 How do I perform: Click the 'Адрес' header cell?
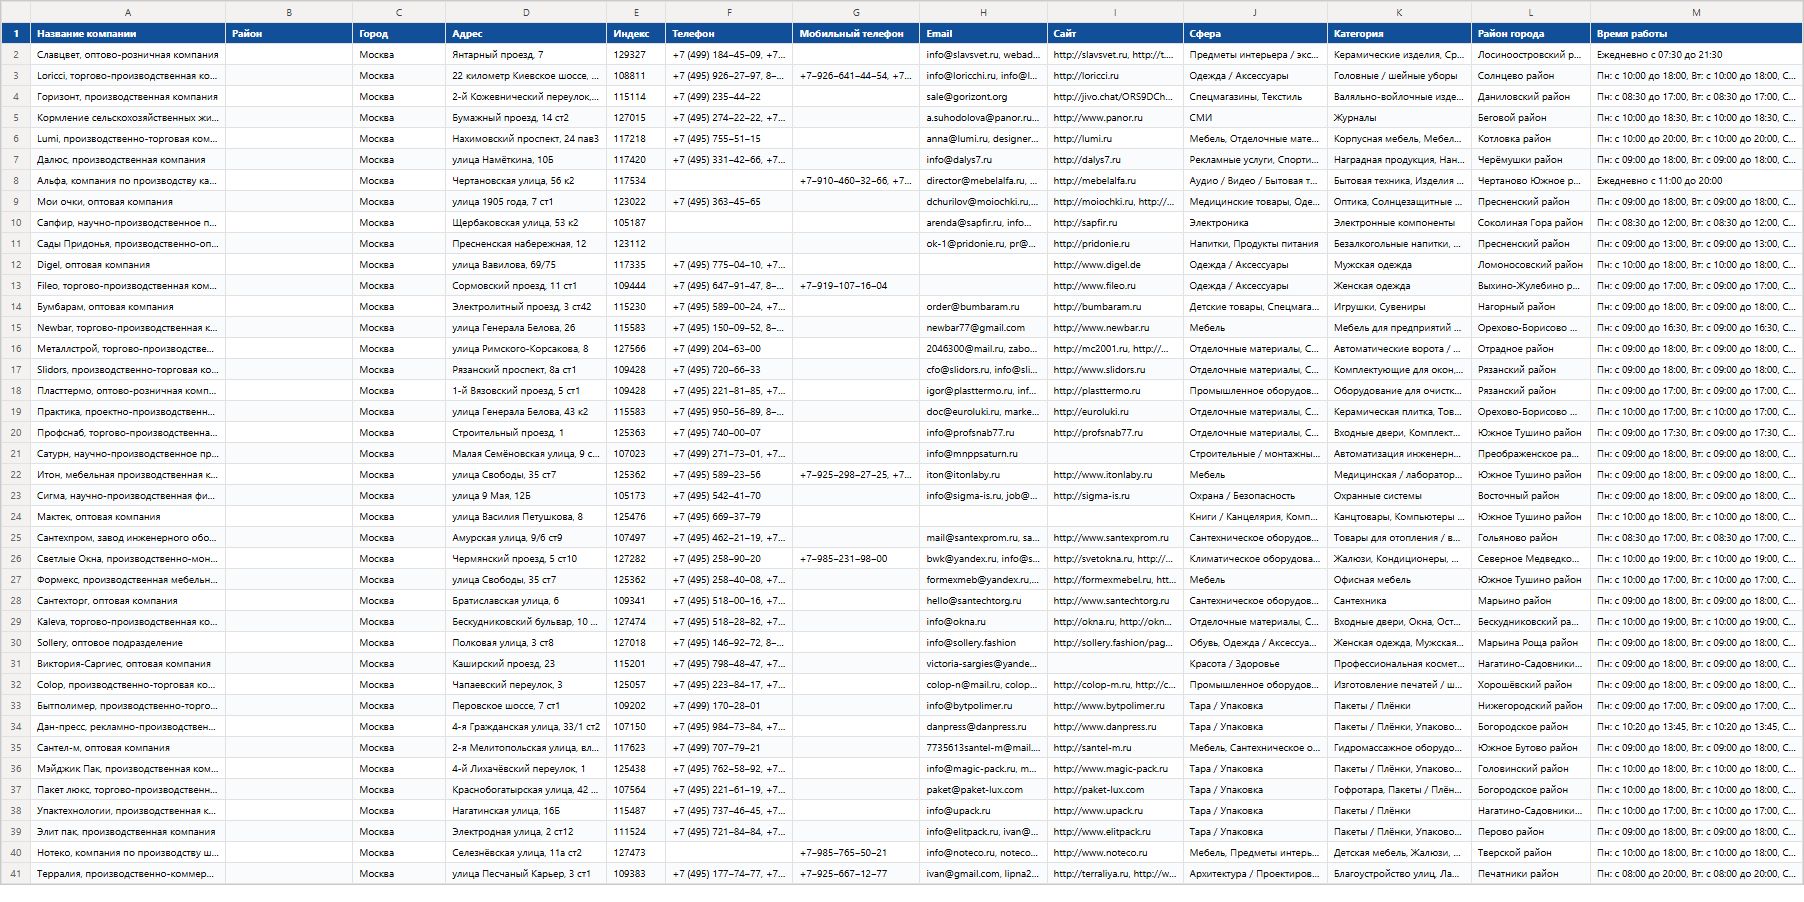tap(526, 33)
